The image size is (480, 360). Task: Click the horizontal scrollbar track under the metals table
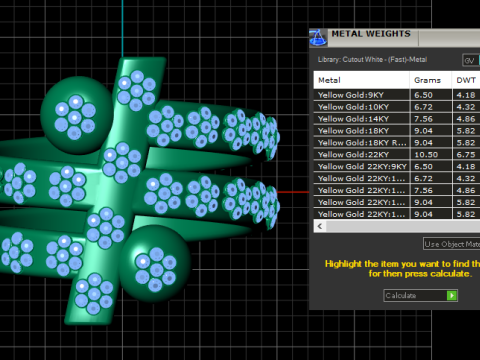403,226
